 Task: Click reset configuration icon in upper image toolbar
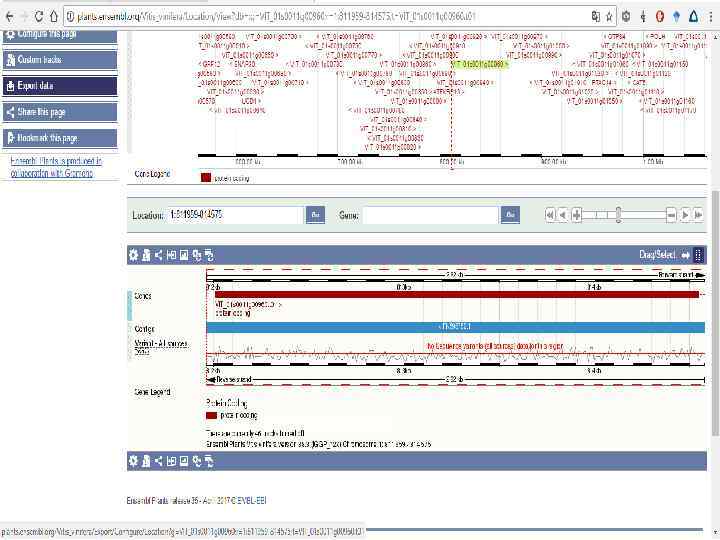[x=197, y=255]
